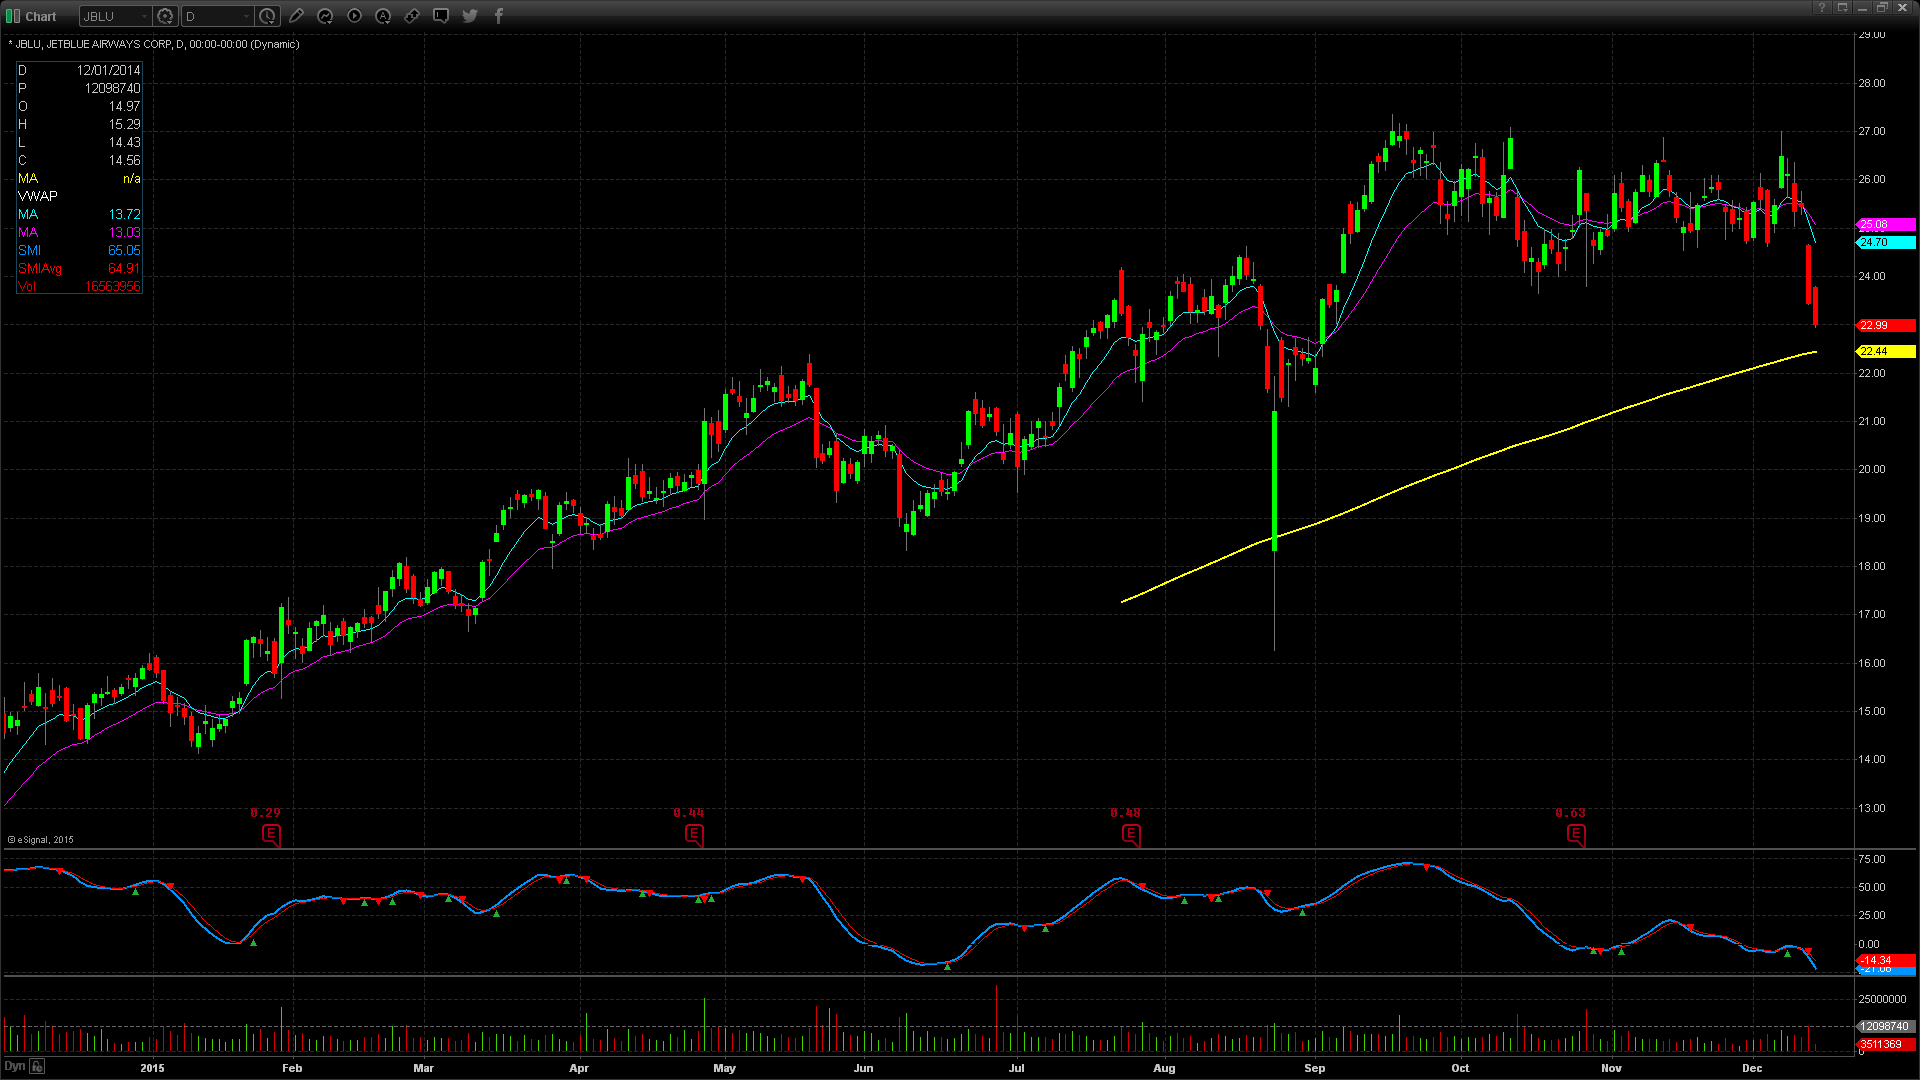Toggle the lock icon beside Dyn
The width and height of the screenshot is (1920, 1080).
pos(37,1066)
